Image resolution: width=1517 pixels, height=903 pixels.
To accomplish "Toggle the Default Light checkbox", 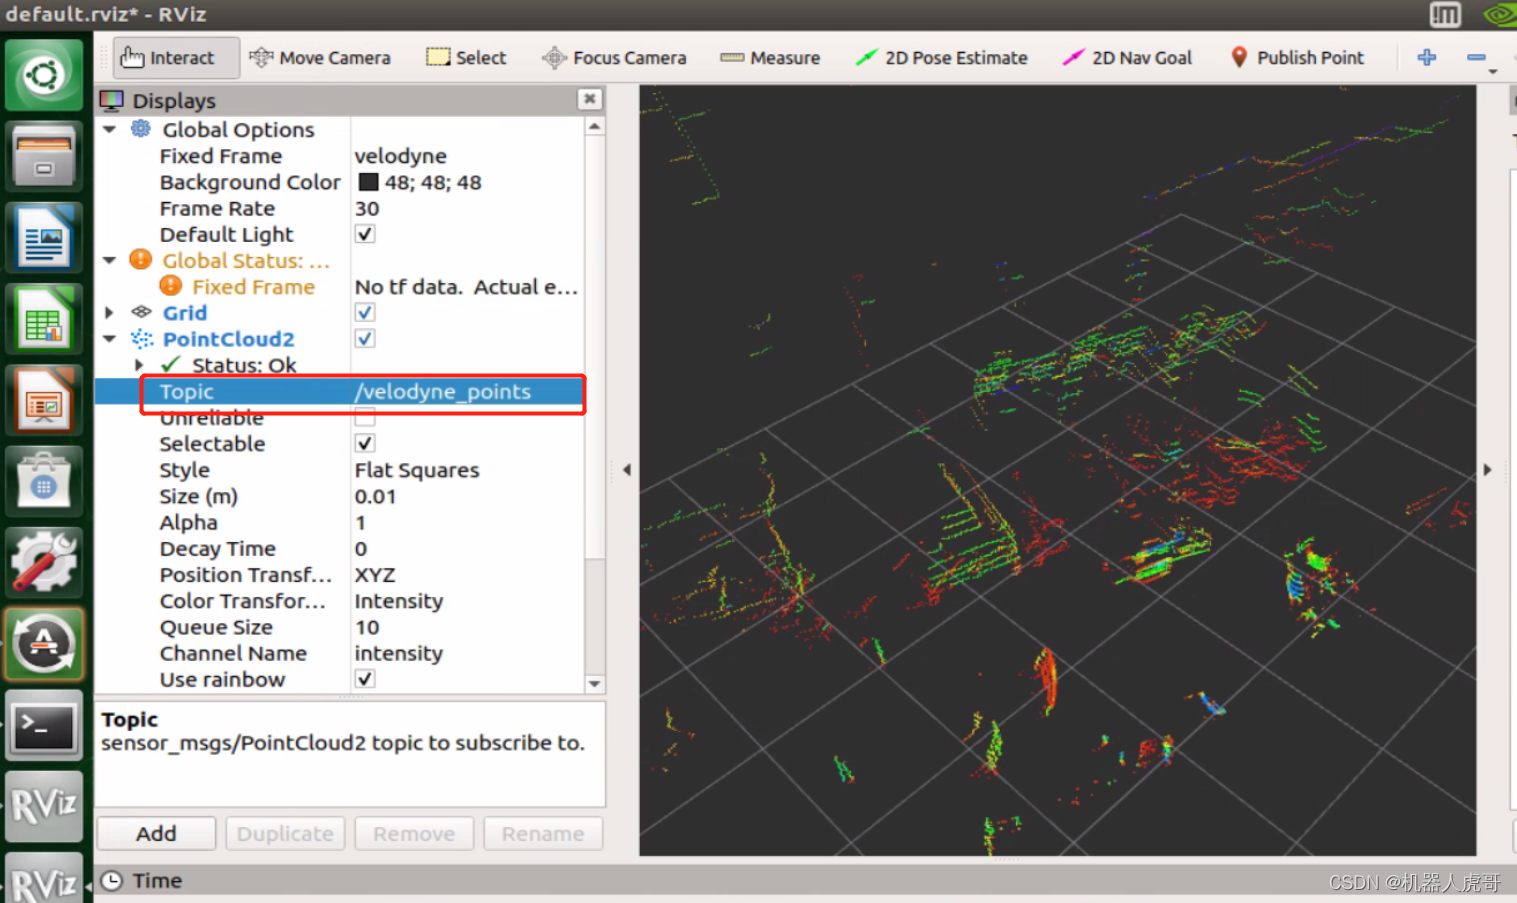I will [365, 234].
